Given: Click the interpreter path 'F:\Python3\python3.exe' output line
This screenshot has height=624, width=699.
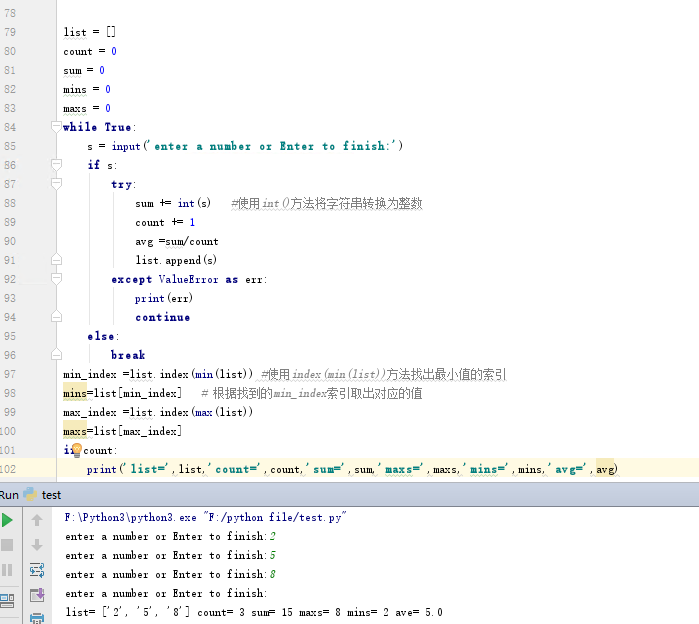Looking at the screenshot, I should (206, 517).
